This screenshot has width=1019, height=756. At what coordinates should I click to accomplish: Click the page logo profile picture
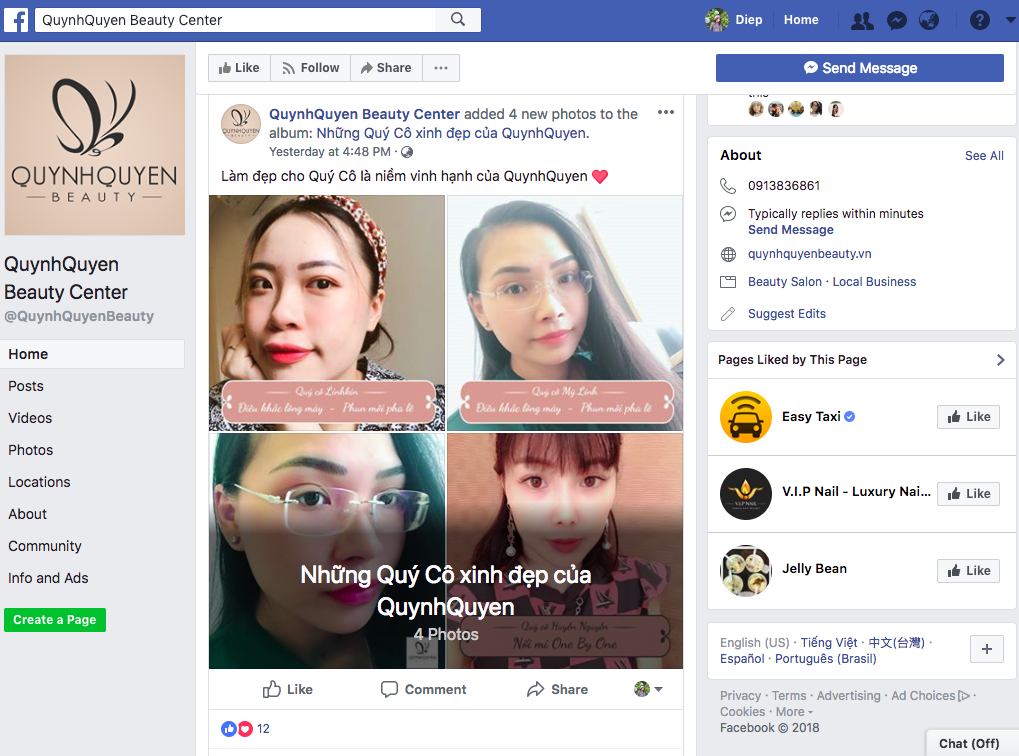pyautogui.click(x=95, y=145)
